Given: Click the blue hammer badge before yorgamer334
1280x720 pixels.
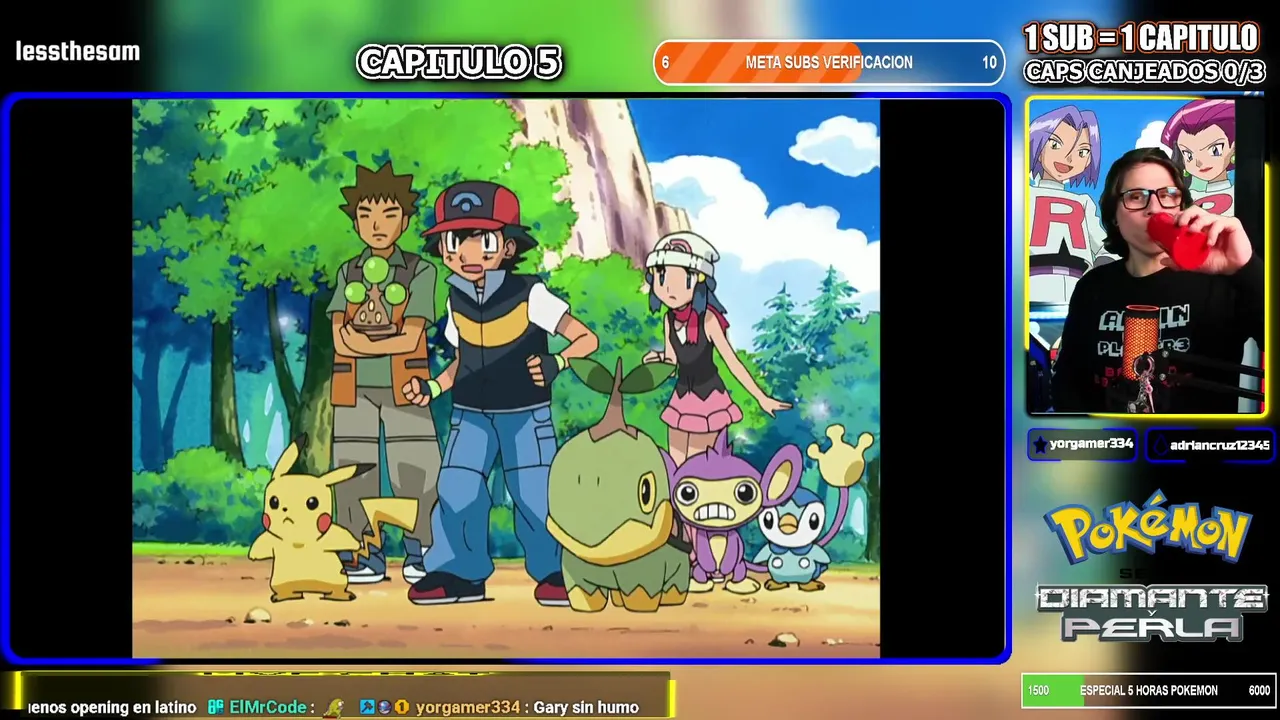Looking at the screenshot, I should pos(367,707).
